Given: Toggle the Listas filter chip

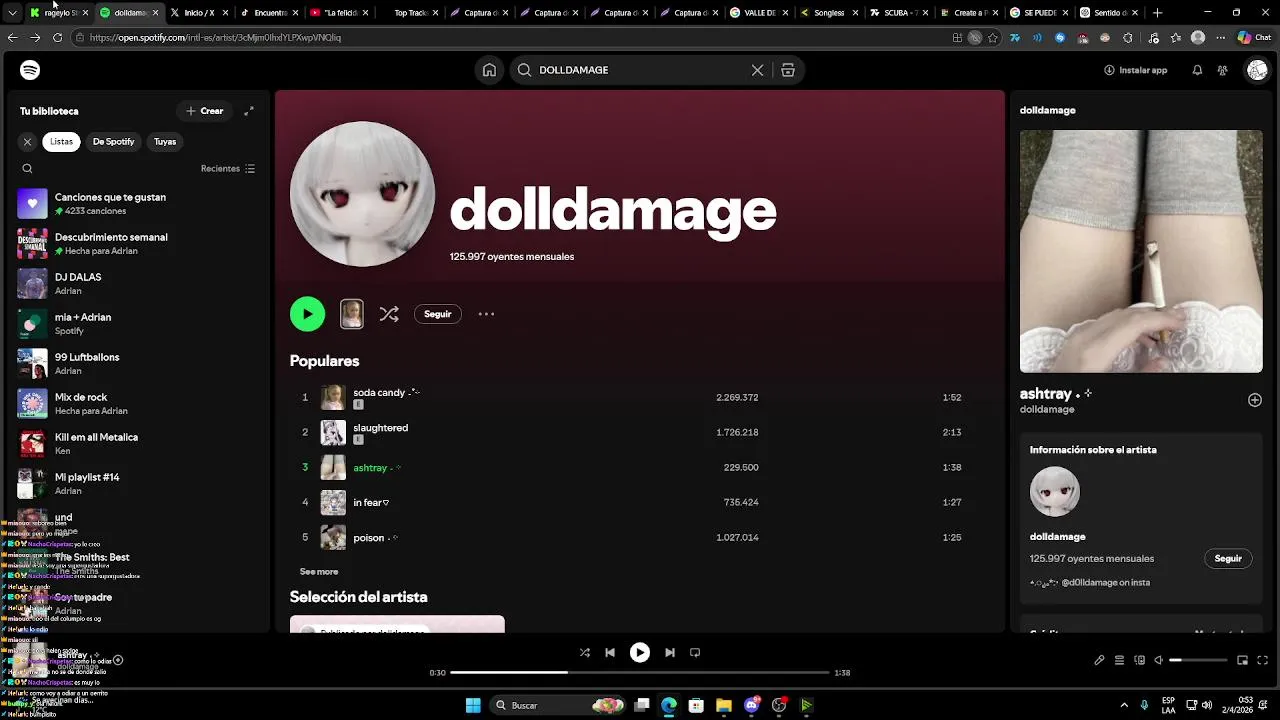Looking at the screenshot, I should pyautogui.click(x=62, y=142).
